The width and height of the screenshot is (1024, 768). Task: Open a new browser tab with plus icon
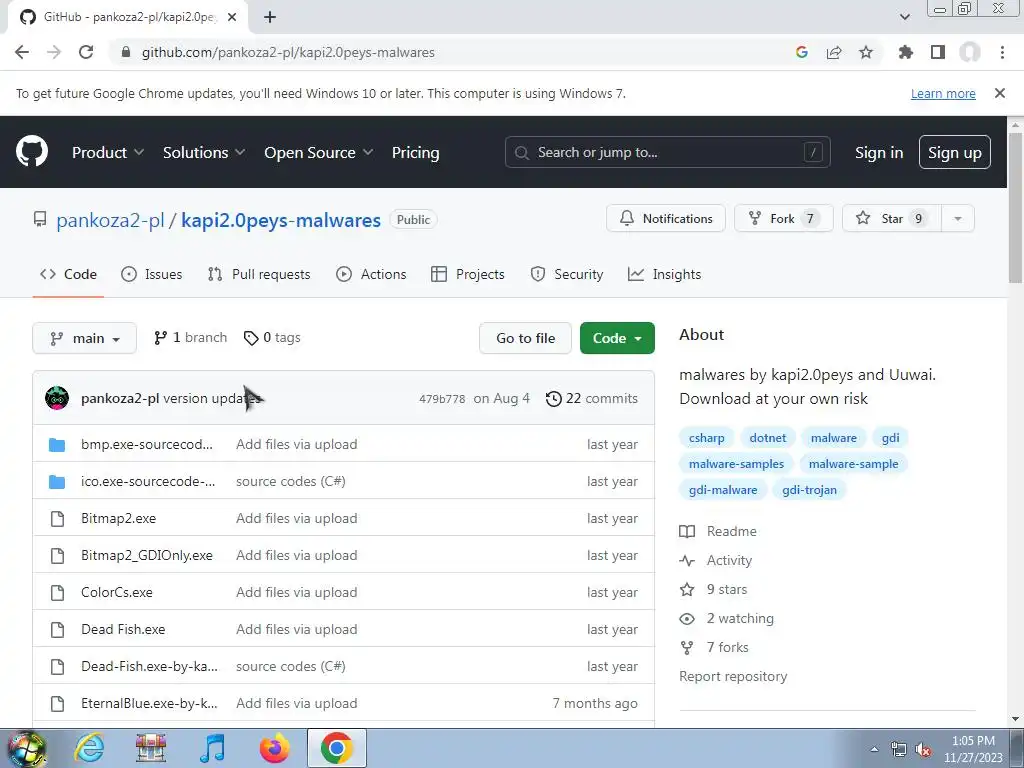click(270, 17)
